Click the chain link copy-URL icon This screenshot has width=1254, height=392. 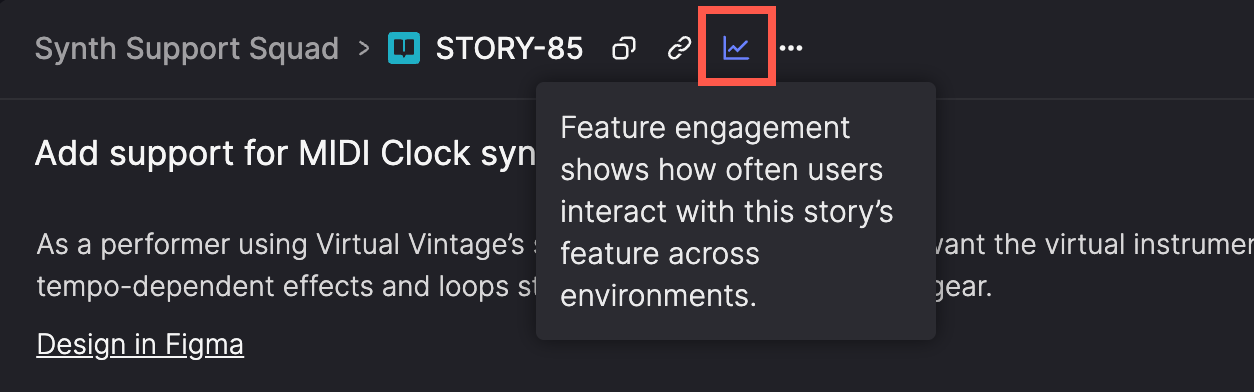tap(680, 47)
